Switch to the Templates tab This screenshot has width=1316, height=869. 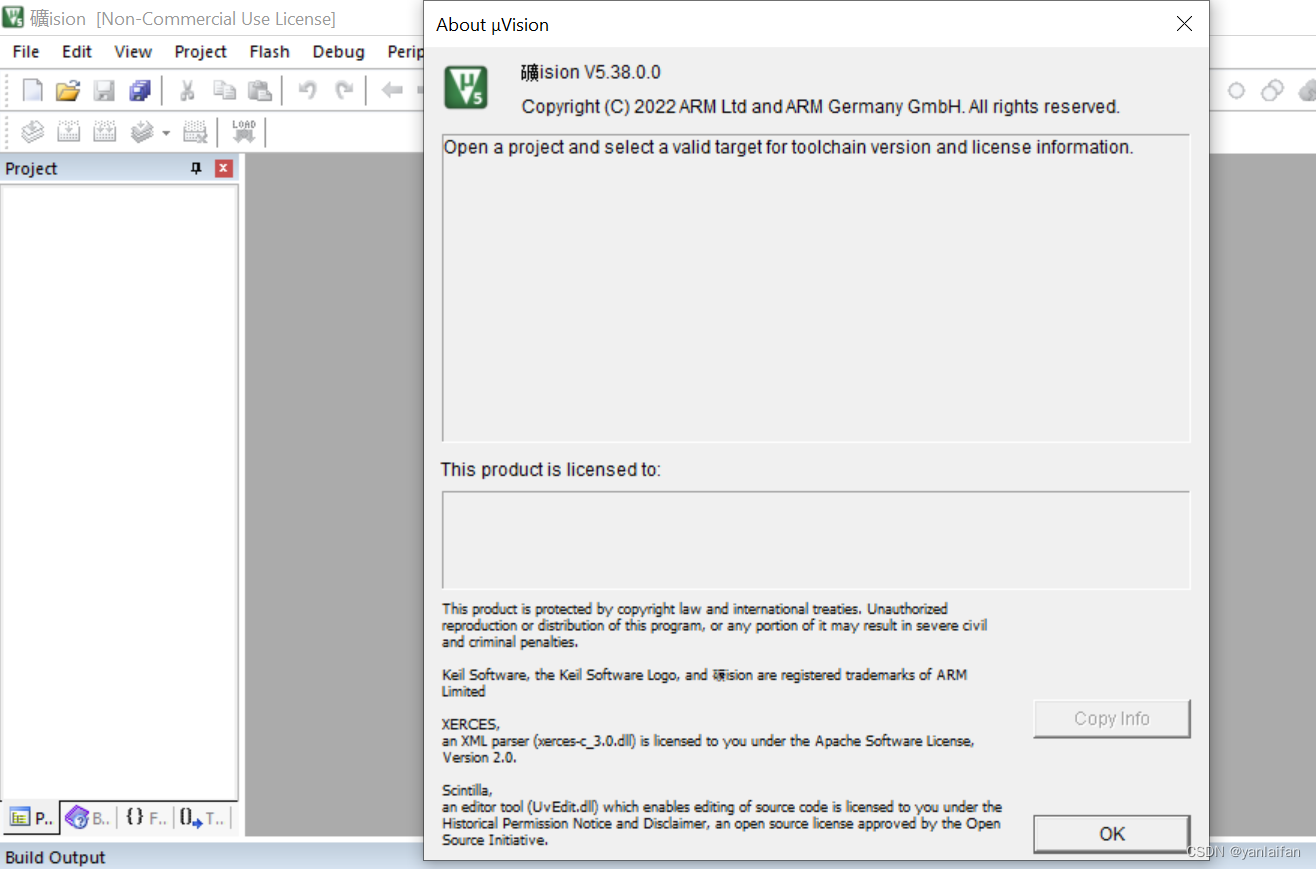[x=203, y=818]
